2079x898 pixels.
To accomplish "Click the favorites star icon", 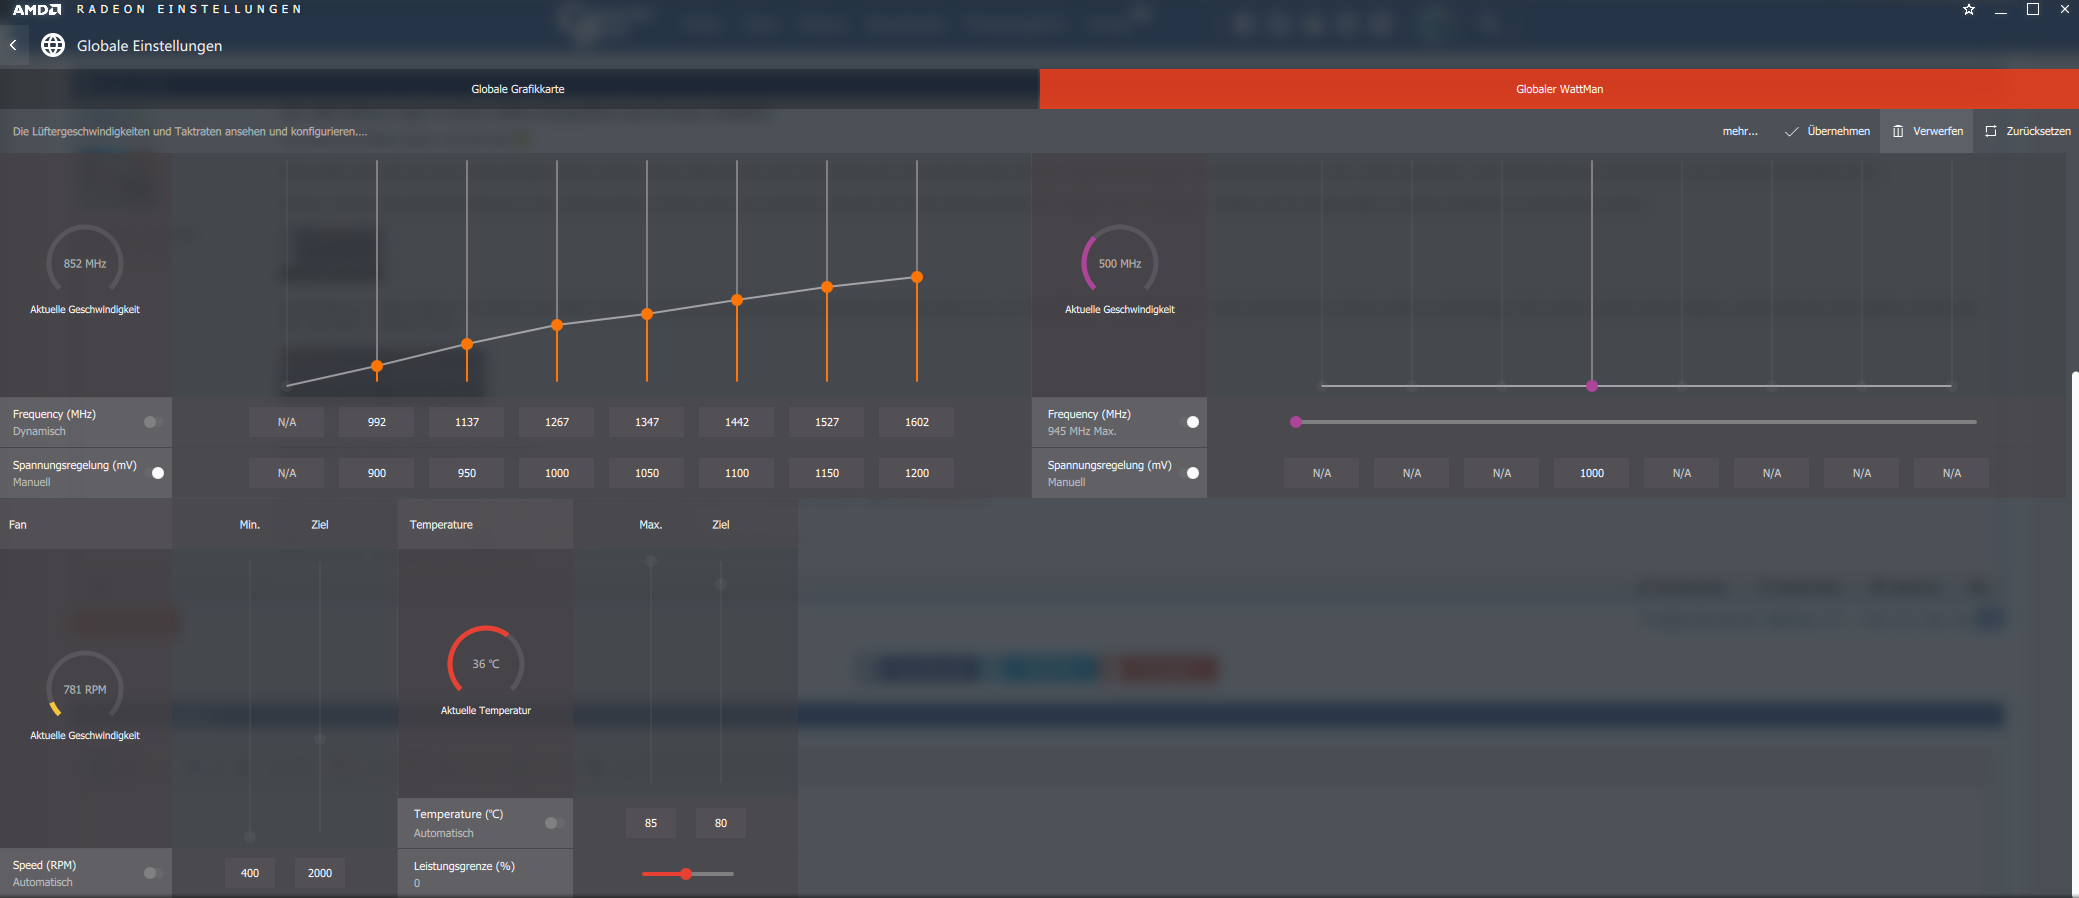I will pos(1969,9).
